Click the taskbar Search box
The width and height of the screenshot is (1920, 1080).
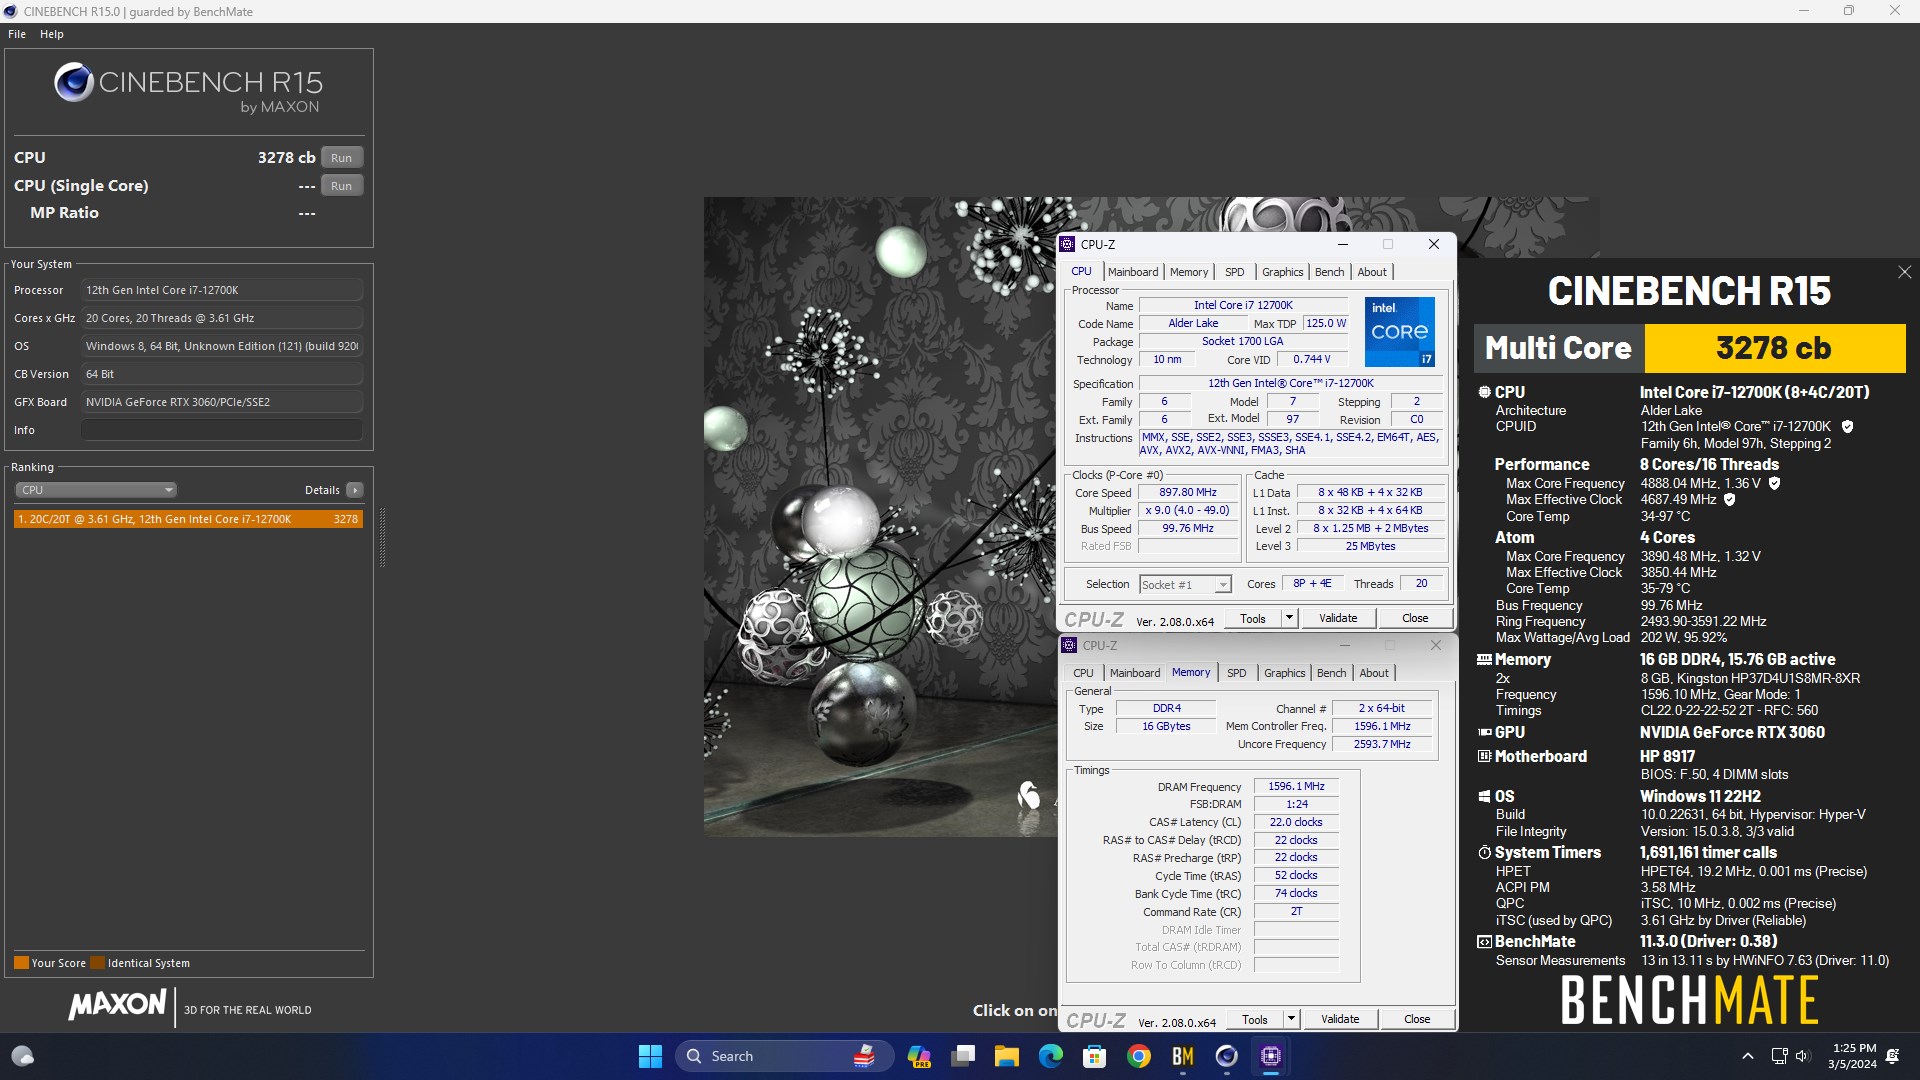(784, 1056)
